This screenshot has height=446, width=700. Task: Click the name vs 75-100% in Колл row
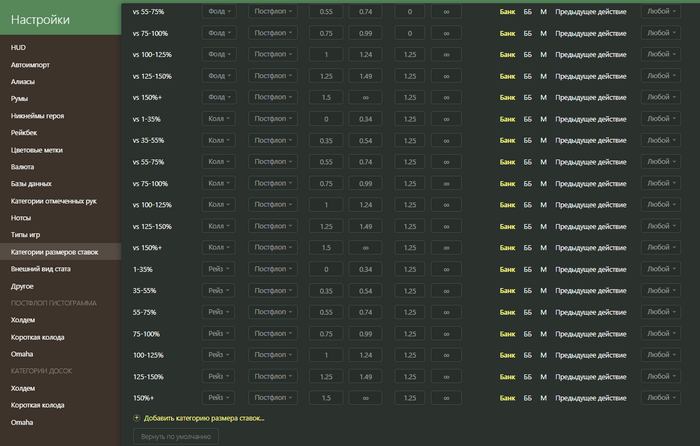(150, 183)
